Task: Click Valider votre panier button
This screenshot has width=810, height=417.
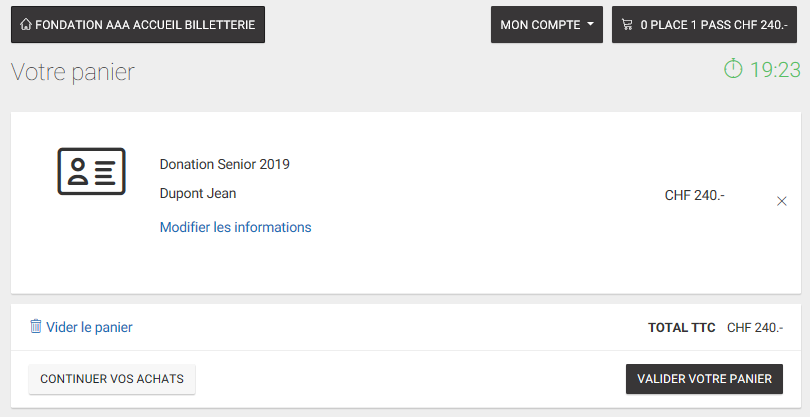Action: 704,379
